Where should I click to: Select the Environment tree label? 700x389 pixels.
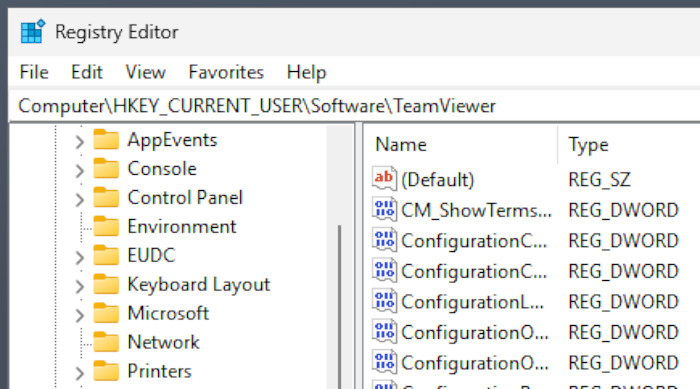(182, 226)
